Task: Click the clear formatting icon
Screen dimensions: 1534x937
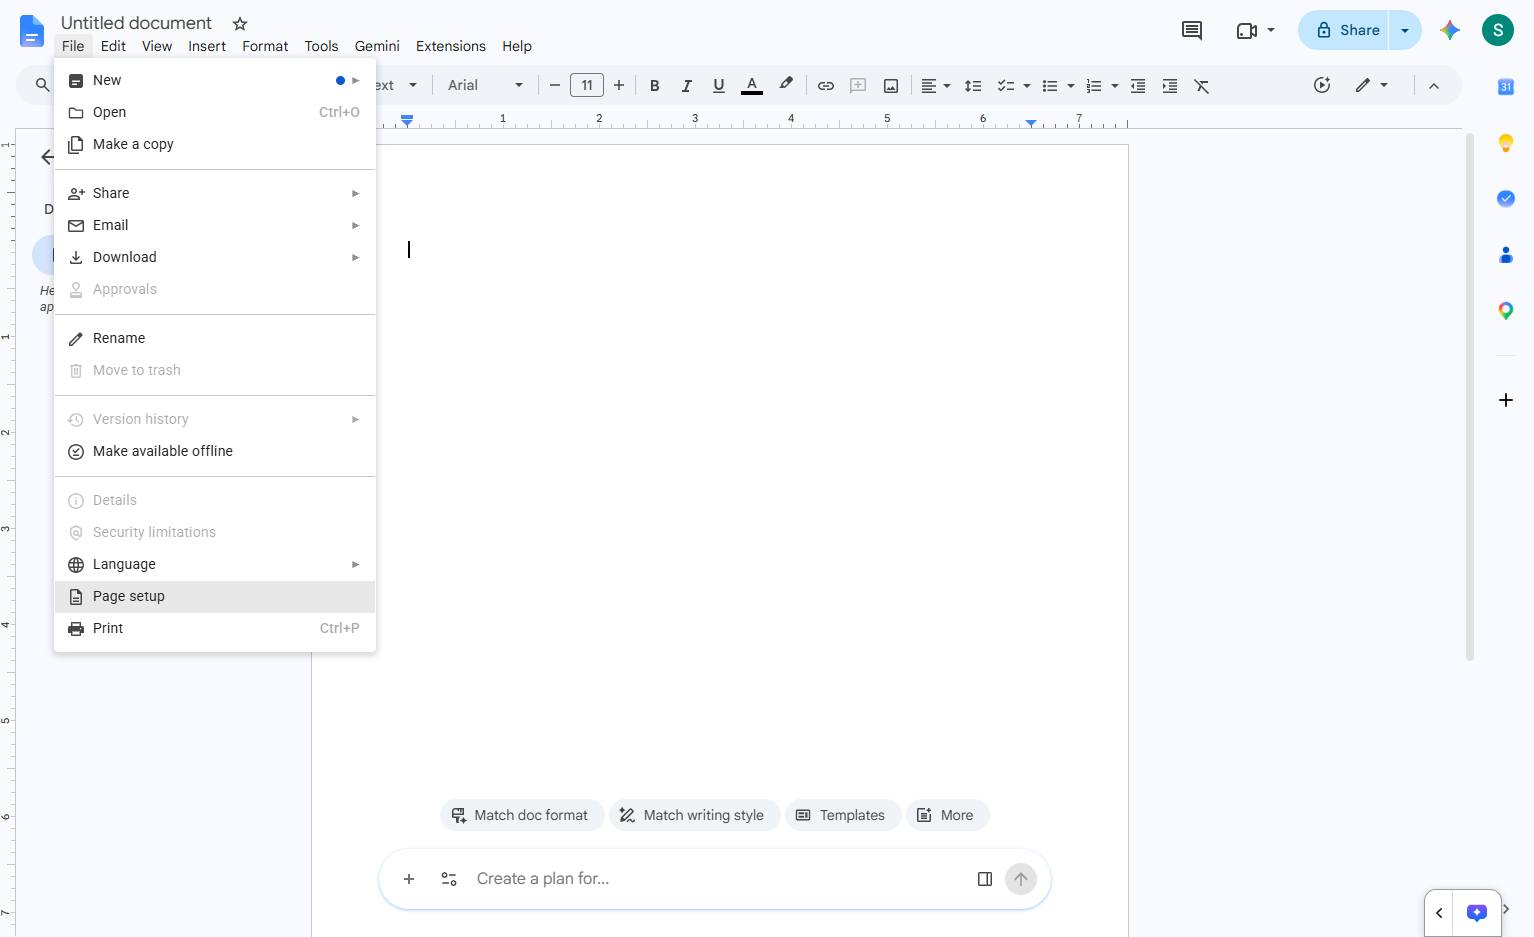Action: pos(1202,86)
